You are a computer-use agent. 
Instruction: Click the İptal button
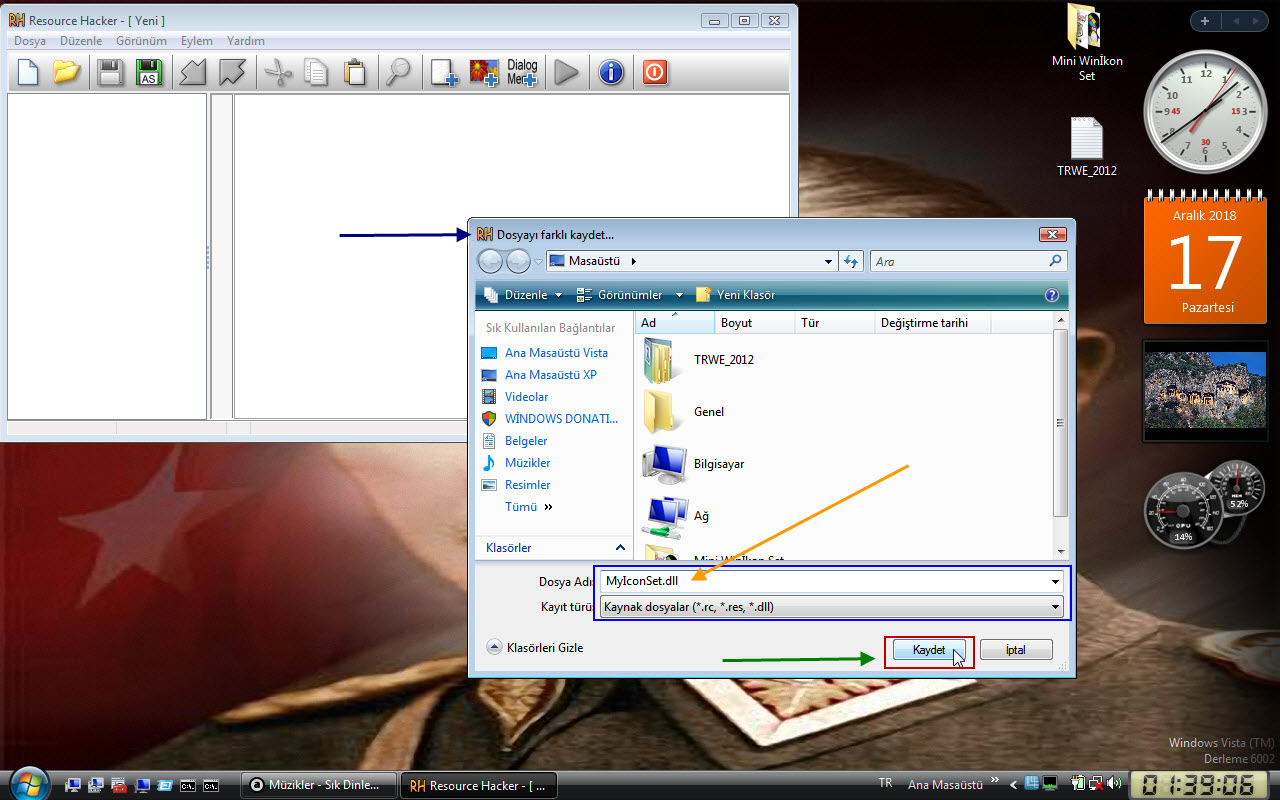pos(1016,650)
